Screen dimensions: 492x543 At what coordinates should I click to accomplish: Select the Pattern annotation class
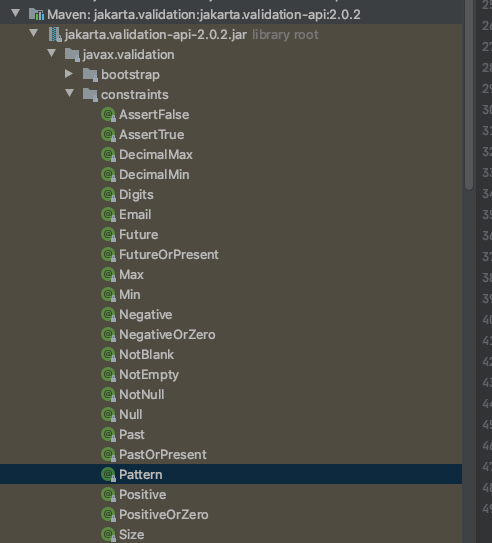tap(141, 474)
